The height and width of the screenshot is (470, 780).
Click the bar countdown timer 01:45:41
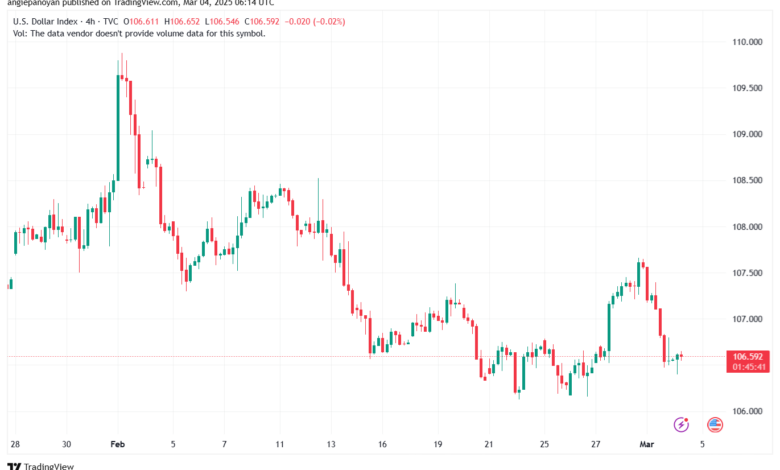(748, 367)
